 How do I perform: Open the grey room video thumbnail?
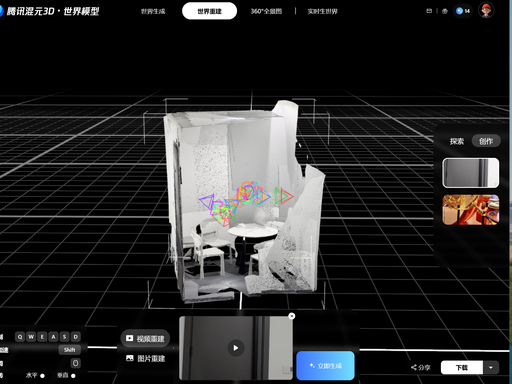tap(470, 173)
